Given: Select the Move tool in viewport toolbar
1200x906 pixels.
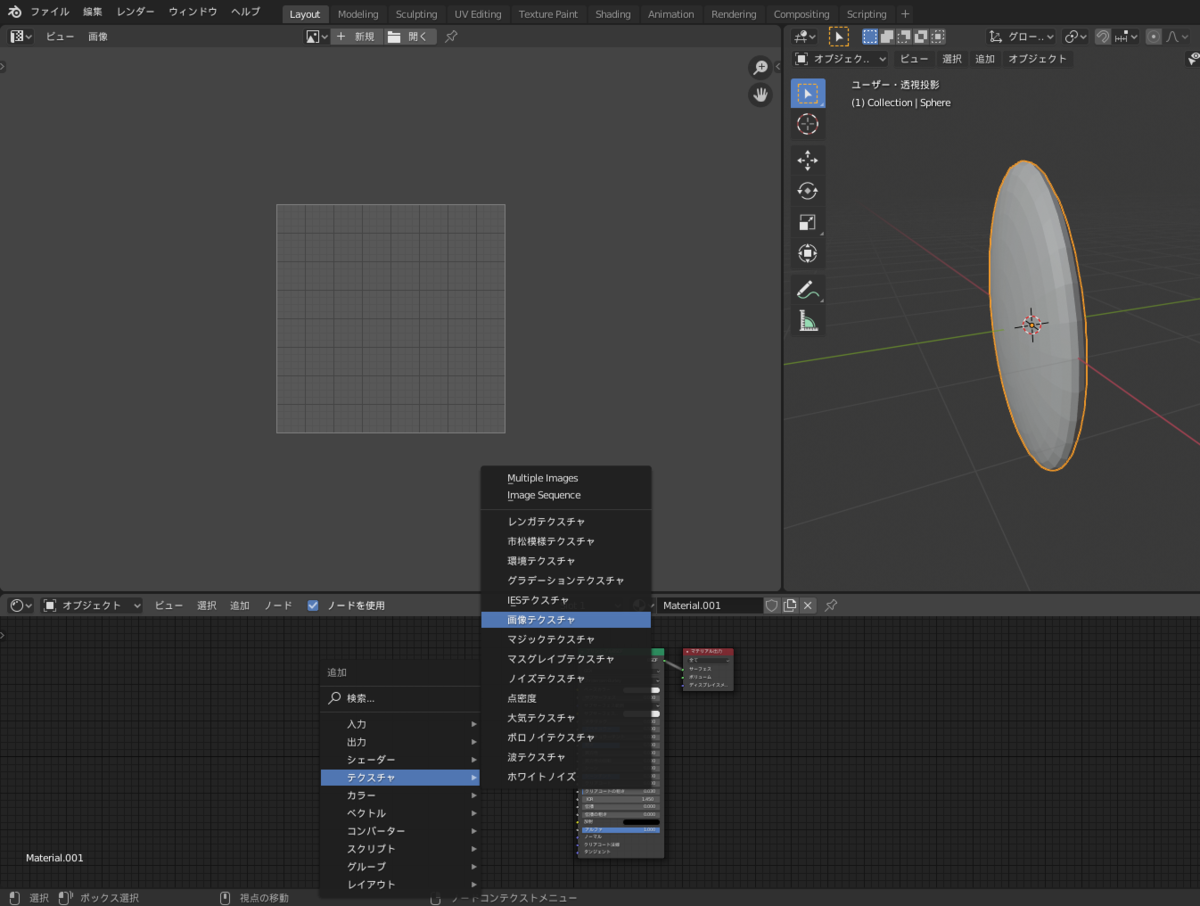Looking at the screenshot, I should pyautogui.click(x=808, y=160).
